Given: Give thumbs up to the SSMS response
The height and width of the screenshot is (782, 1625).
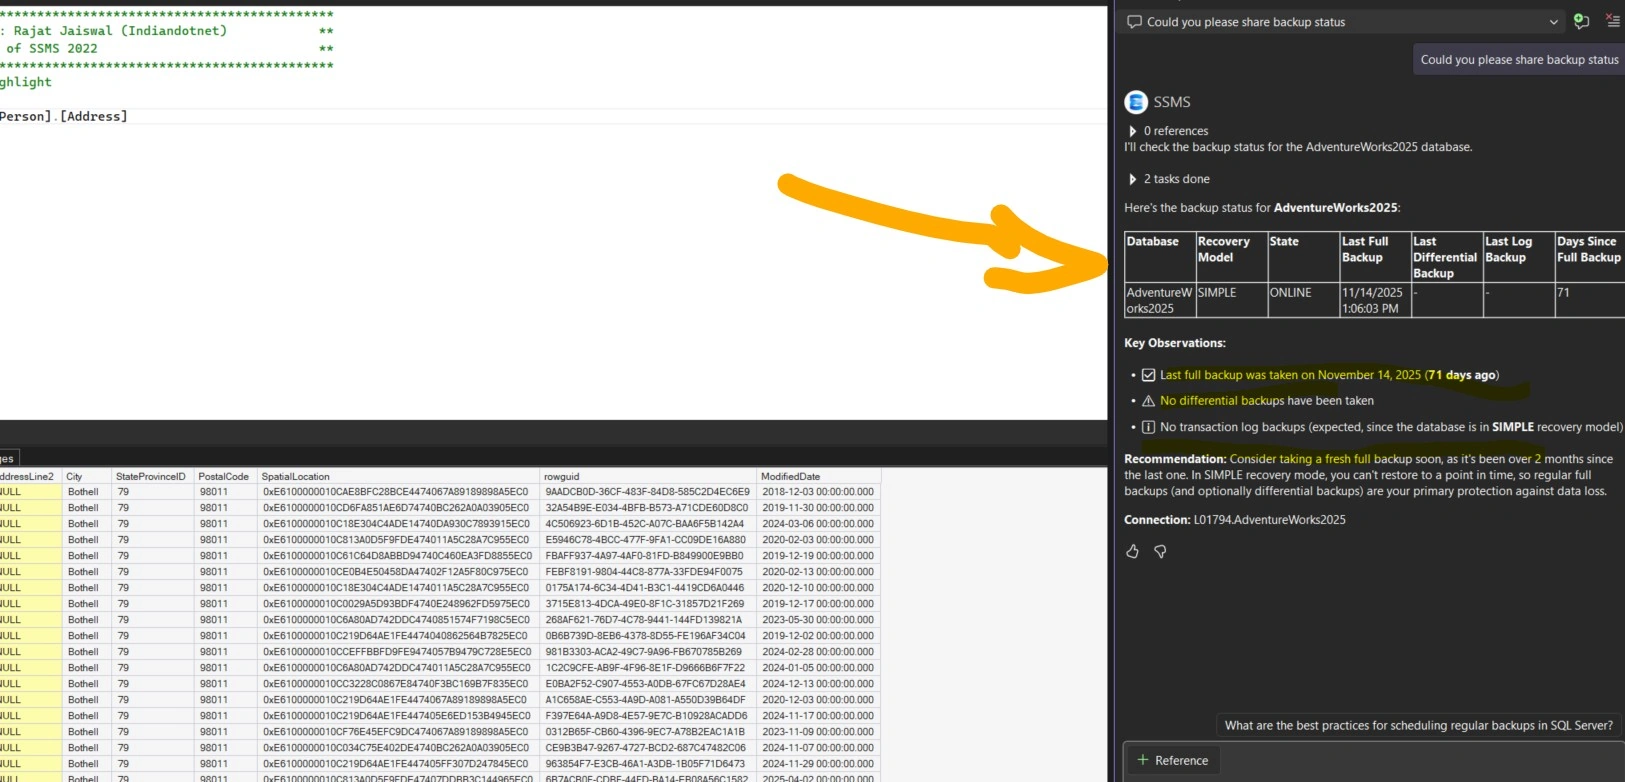Looking at the screenshot, I should [x=1133, y=551].
